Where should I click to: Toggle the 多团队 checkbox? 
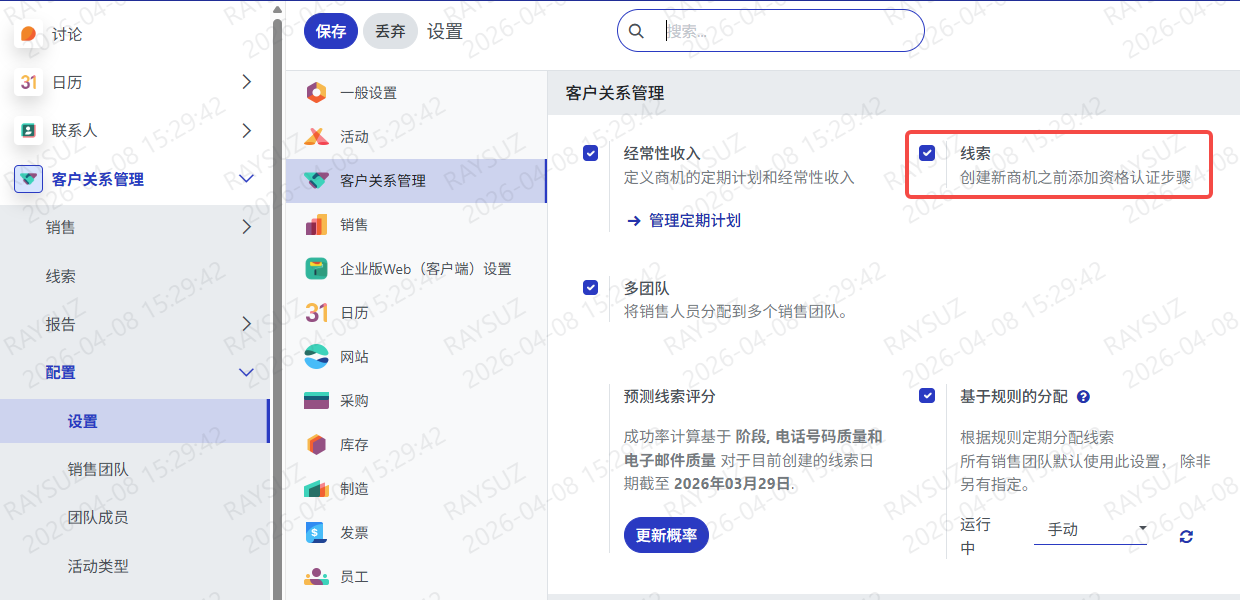(x=590, y=287)
